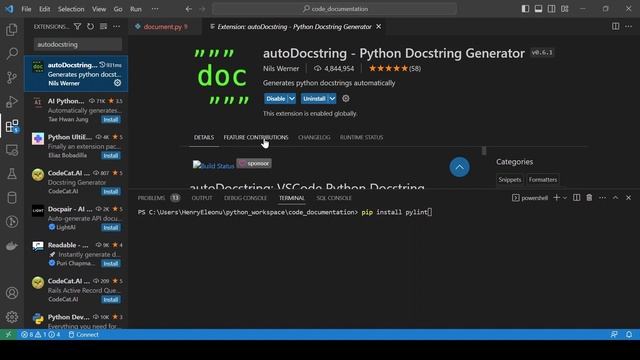
Task: Click the sponsor badge link
Action: point(254,163)
